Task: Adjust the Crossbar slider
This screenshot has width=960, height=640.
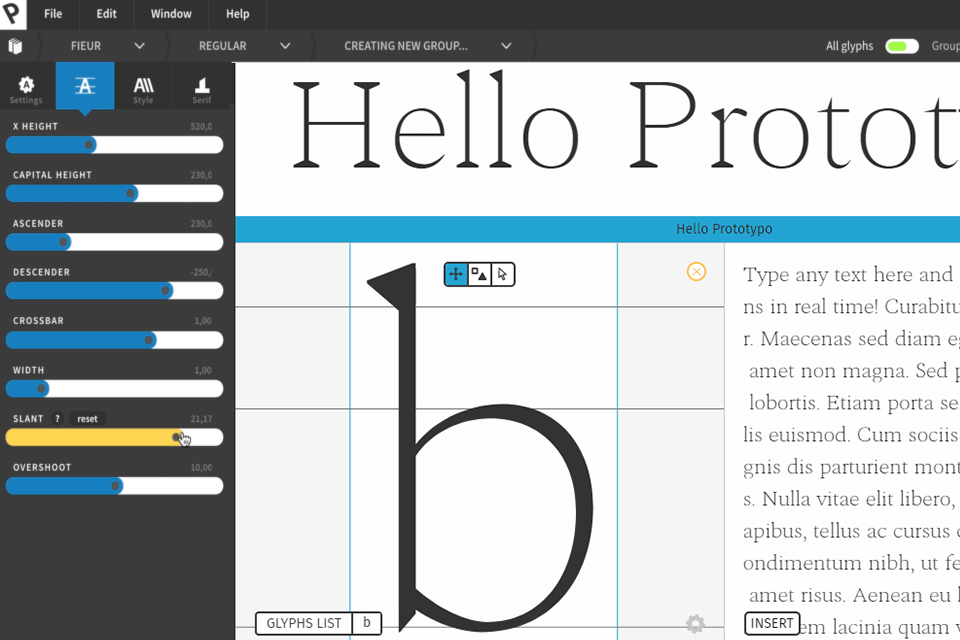Action: [114, 340]
